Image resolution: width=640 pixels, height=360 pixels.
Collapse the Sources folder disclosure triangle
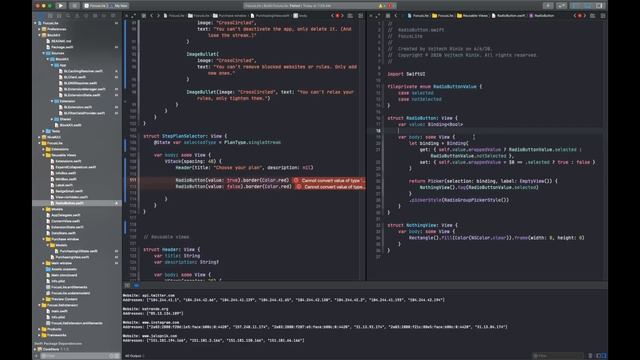(x=44, y=53)
